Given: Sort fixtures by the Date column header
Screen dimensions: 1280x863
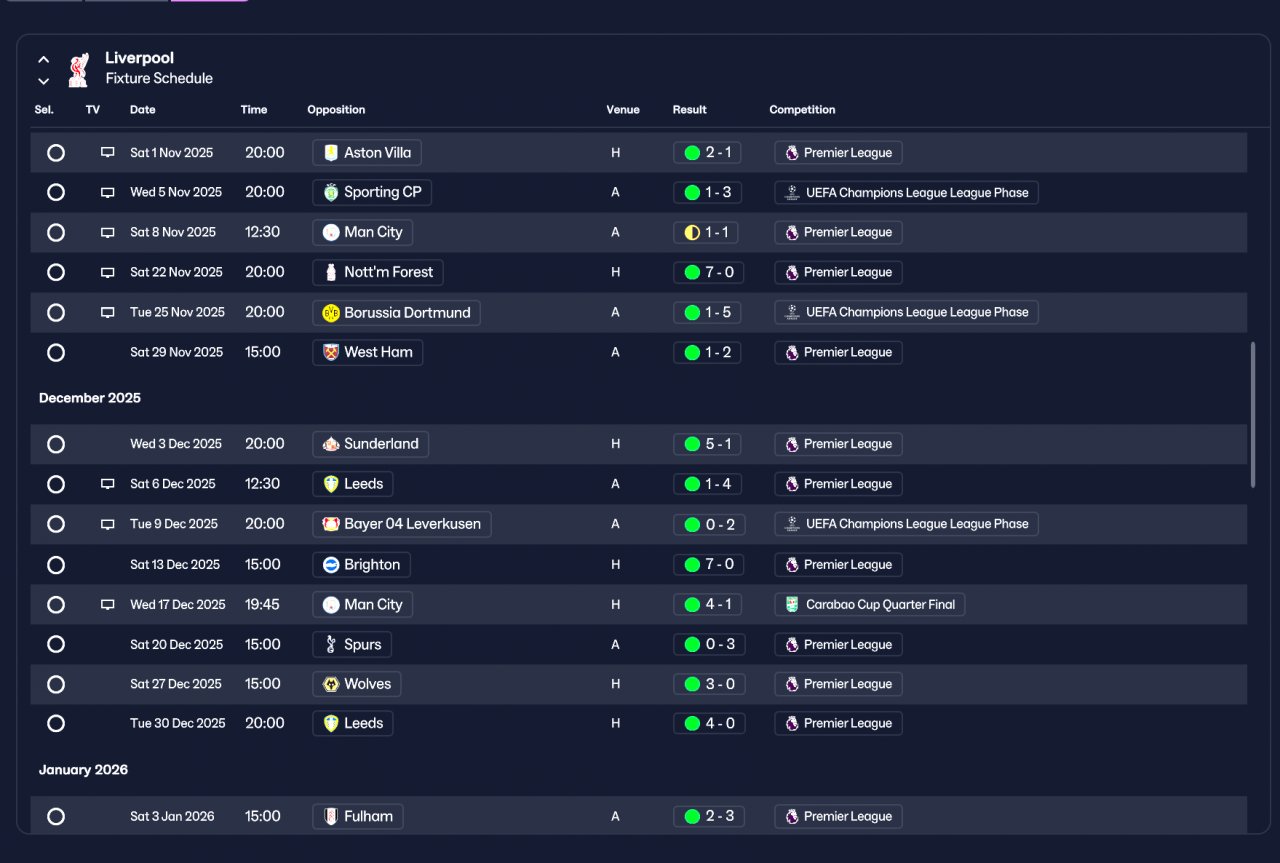Looking at the screenshot, I should coord(143,110).
